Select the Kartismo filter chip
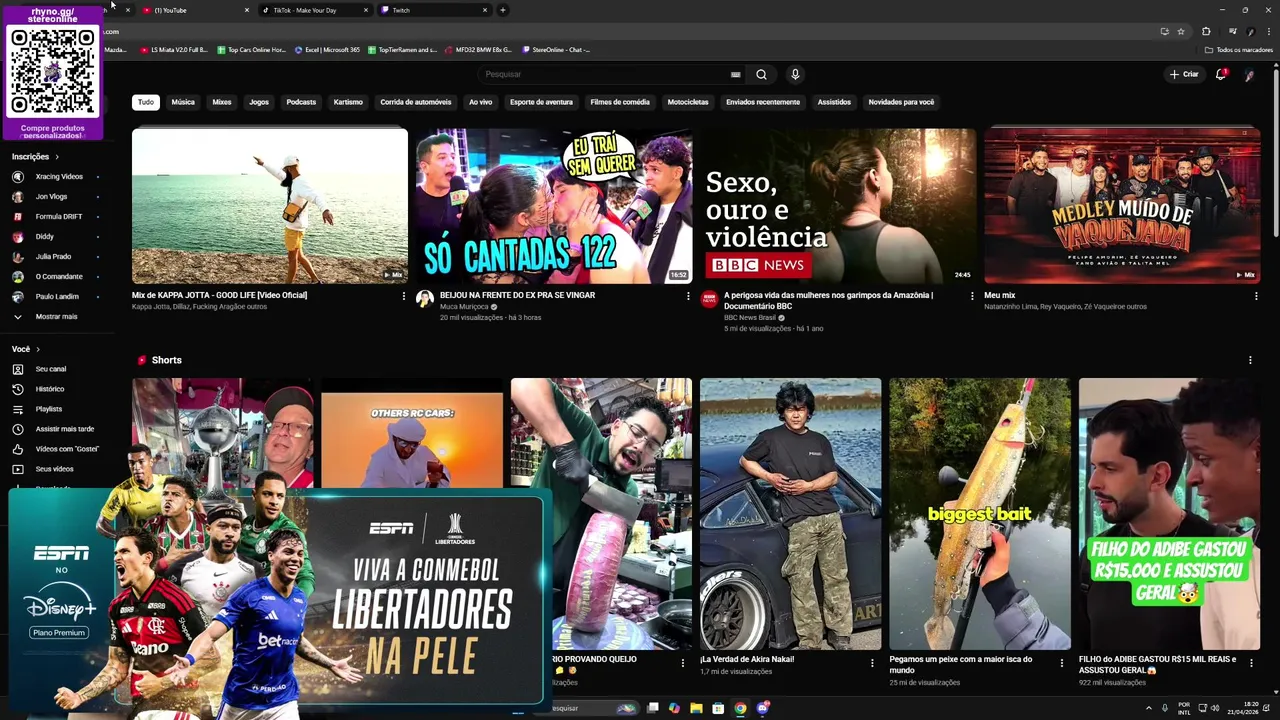 348,102
